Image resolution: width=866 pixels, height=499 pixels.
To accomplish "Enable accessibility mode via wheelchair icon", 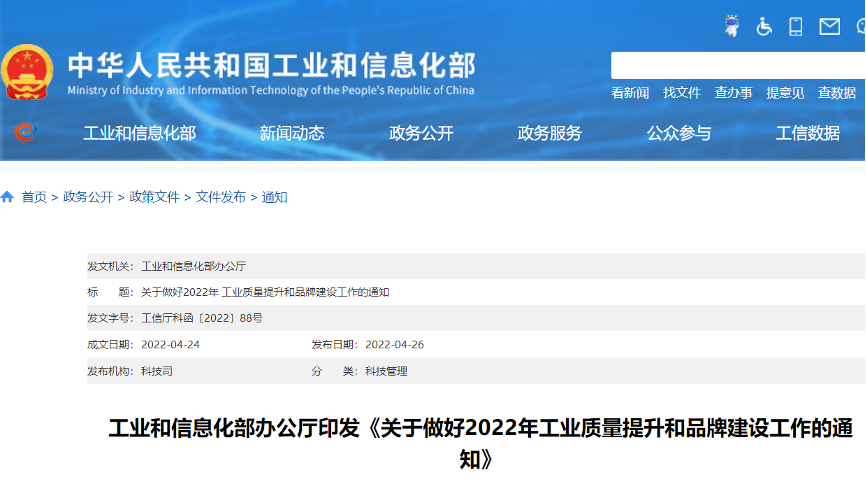I will pyautogui.click(x=764, y=26).
